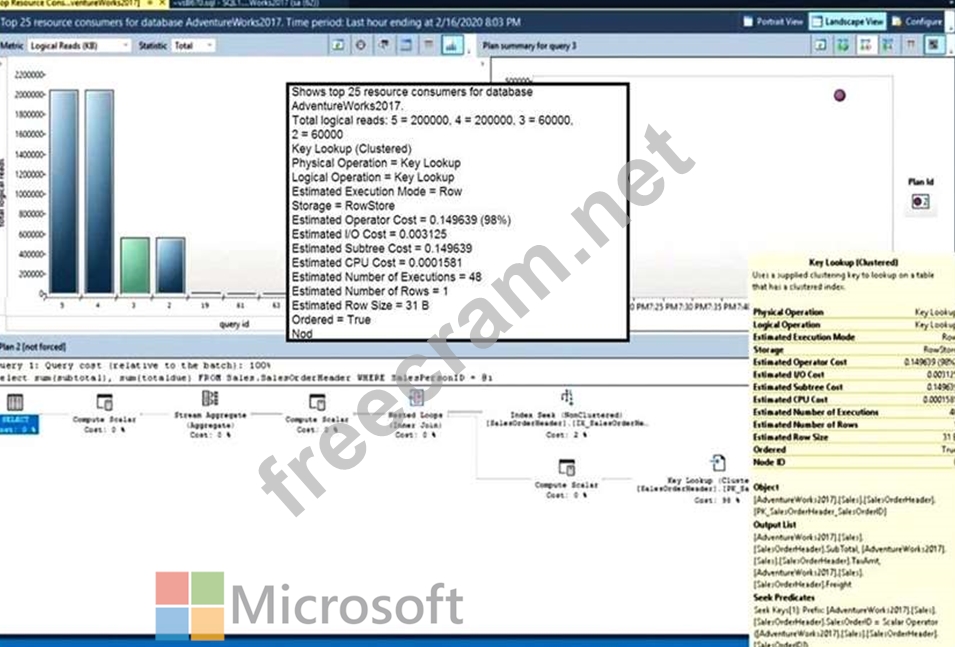The width and height of the screenshot is (955, 647).
Task: Toggle the bar chart format view
Action: tap(451, 45)
